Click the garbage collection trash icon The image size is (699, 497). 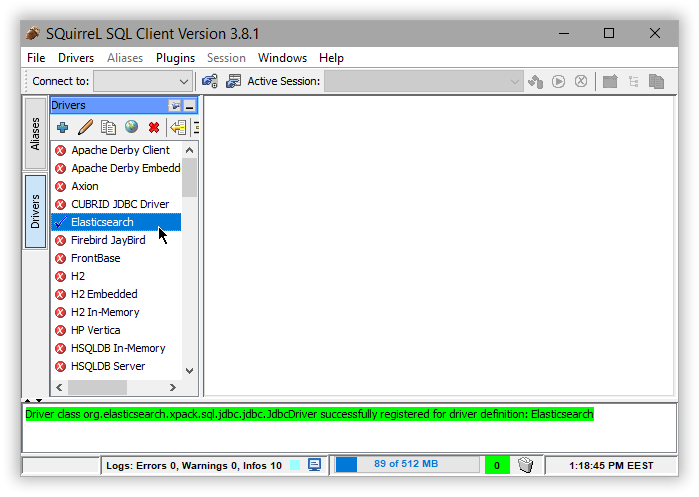(526, 465)
